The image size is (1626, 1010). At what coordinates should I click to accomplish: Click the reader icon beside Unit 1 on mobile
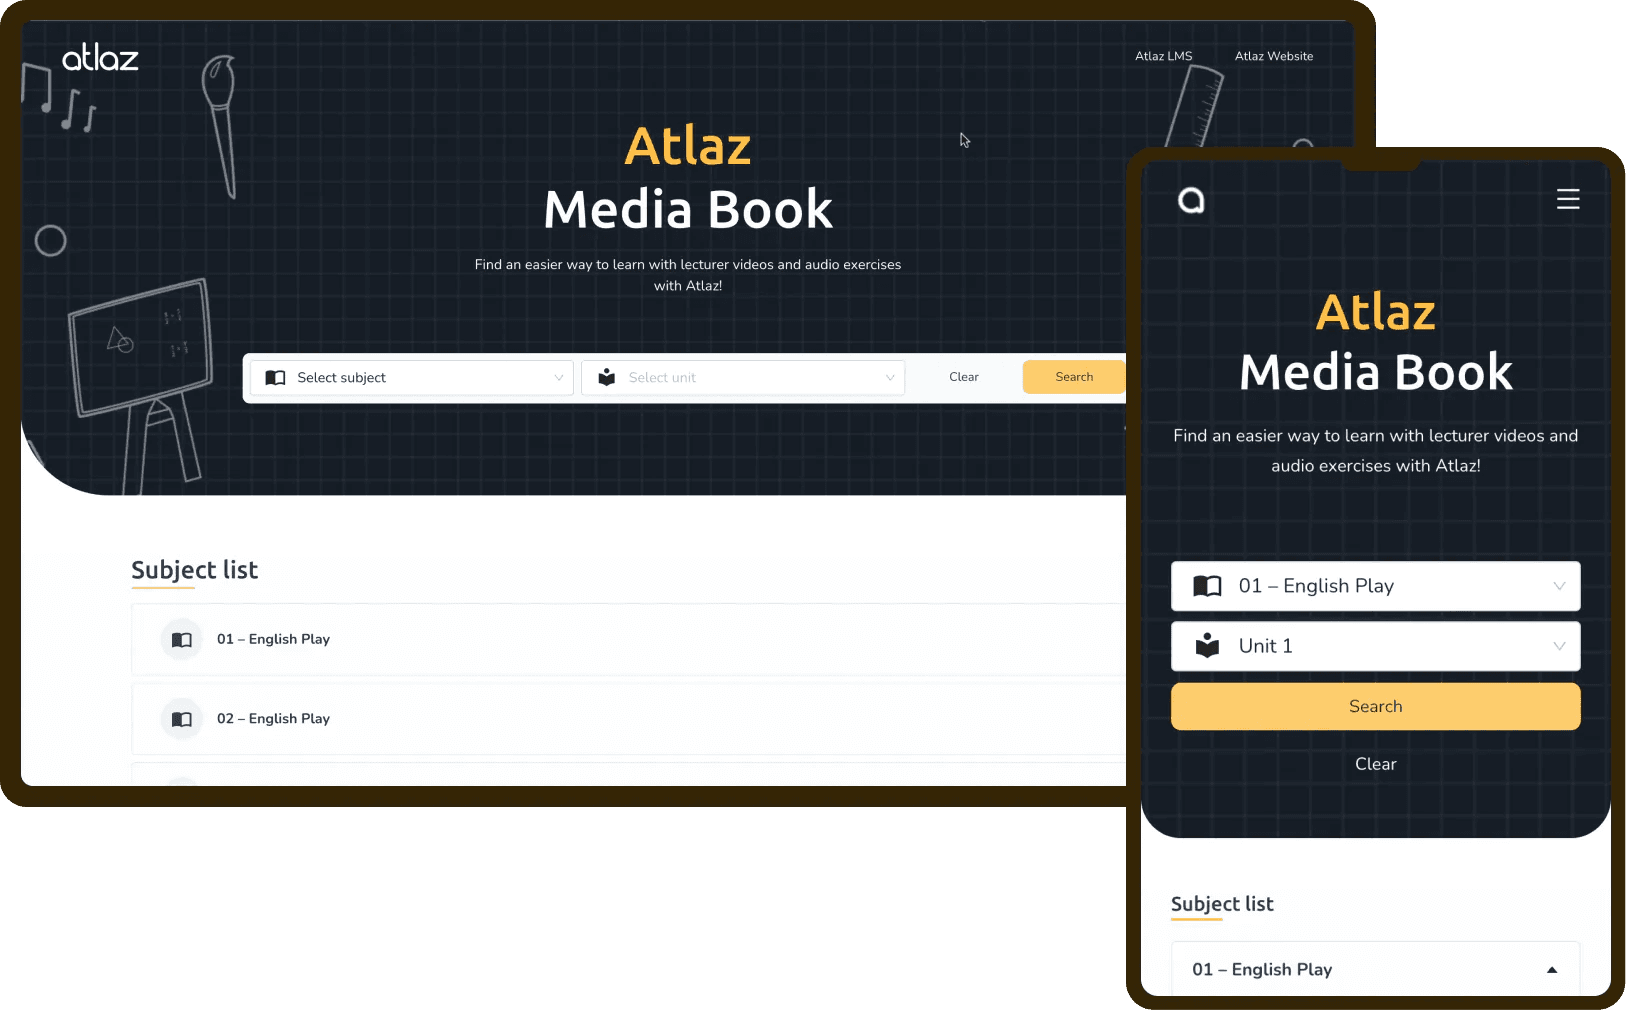1207,646
